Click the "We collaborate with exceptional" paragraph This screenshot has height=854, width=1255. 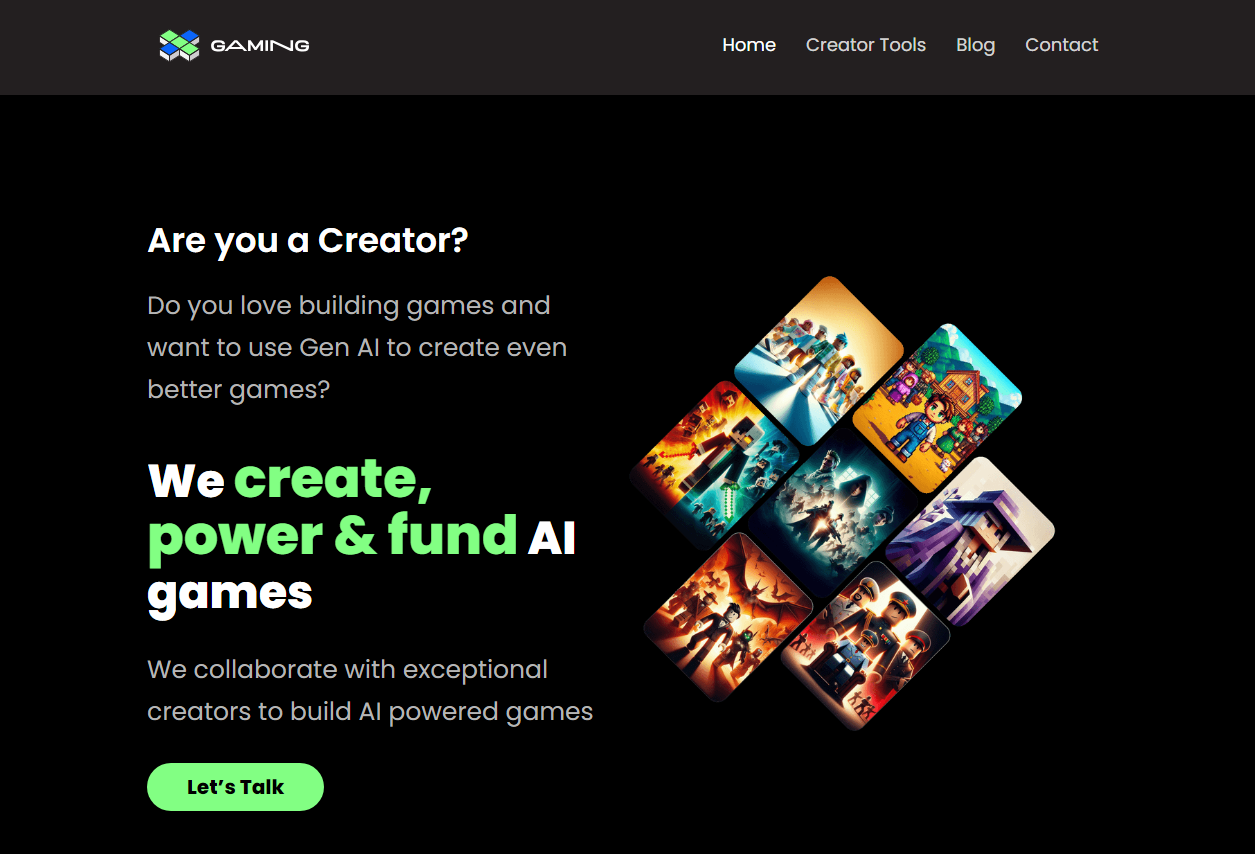click(x=370, y=690)
